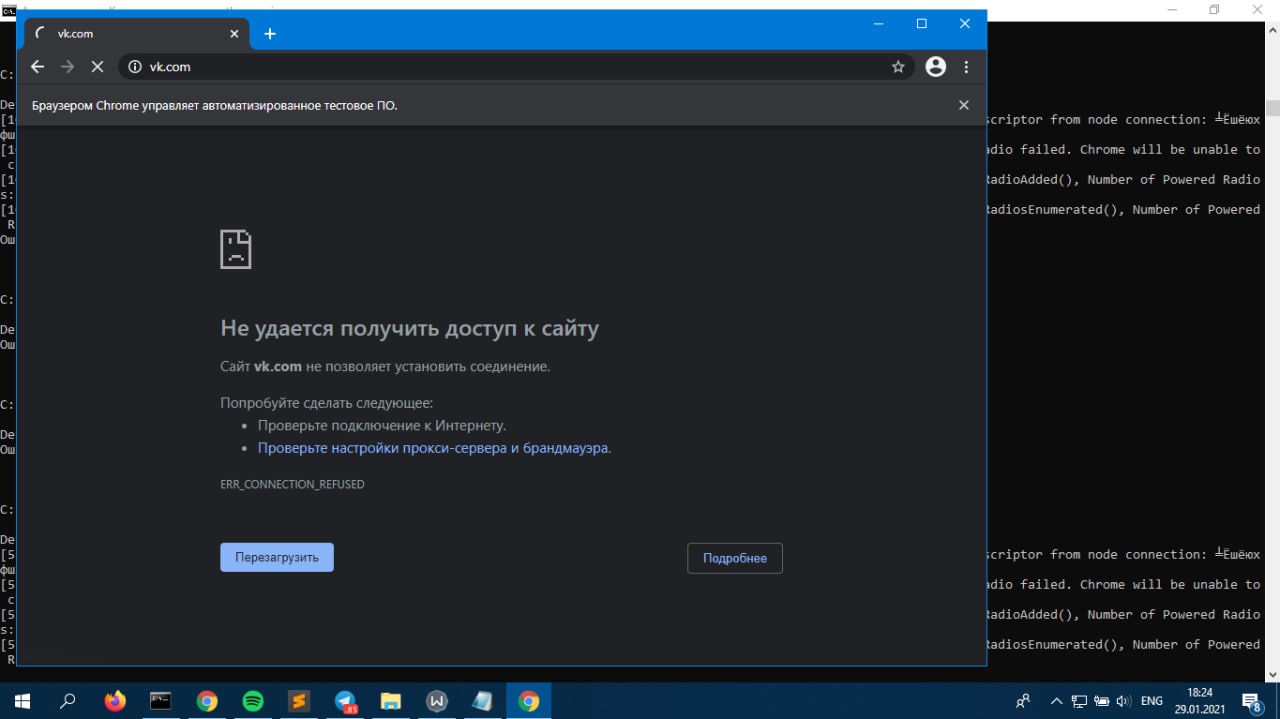This screenshot has height=719, width=1280.
Task: Dismiss the automated test software infobar
Action: click(963, 105)
